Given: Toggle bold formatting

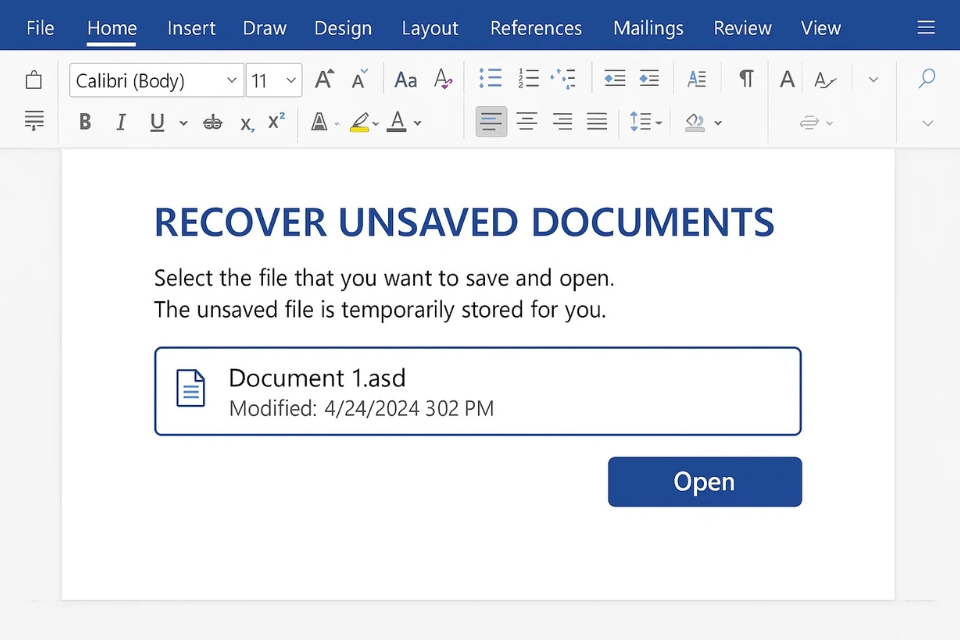Looking at the screenshot, I should click(85, 122).
